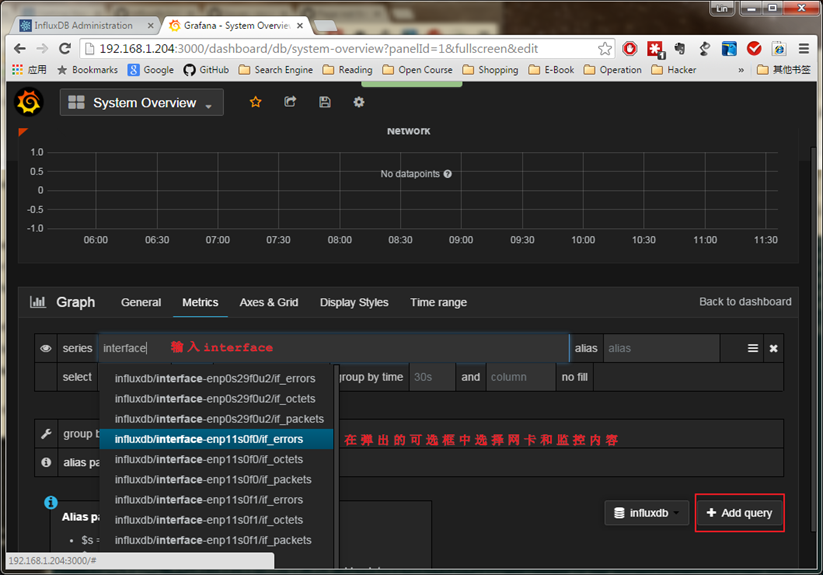Open the influxdb datasource dropdown
823x575 pixels.
(646, 513)
